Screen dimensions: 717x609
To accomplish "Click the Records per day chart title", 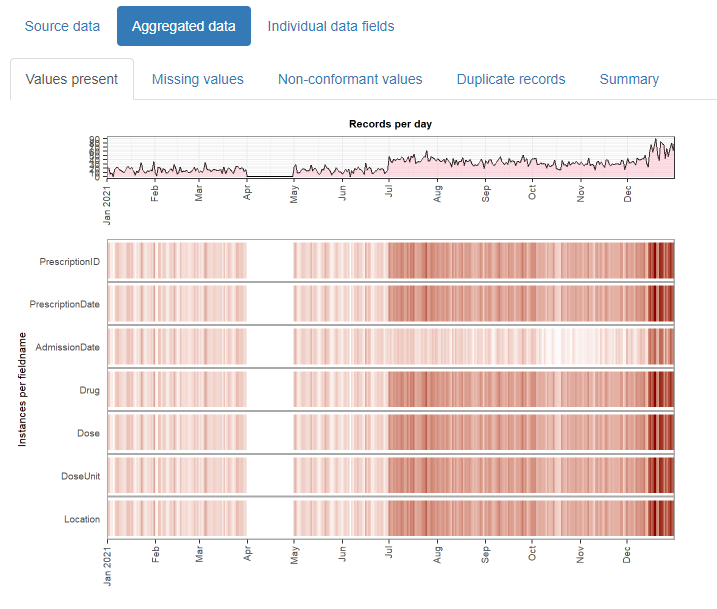I will (390, 124).
